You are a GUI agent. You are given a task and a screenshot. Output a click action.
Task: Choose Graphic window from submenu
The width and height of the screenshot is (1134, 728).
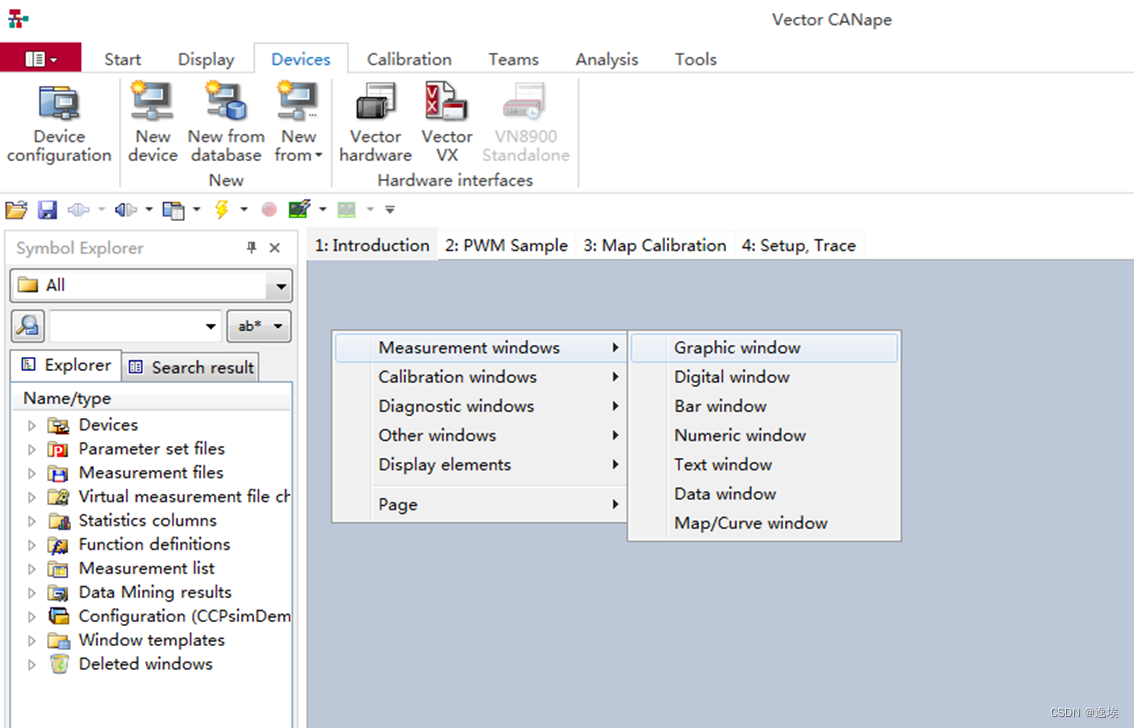click(764, 348)
